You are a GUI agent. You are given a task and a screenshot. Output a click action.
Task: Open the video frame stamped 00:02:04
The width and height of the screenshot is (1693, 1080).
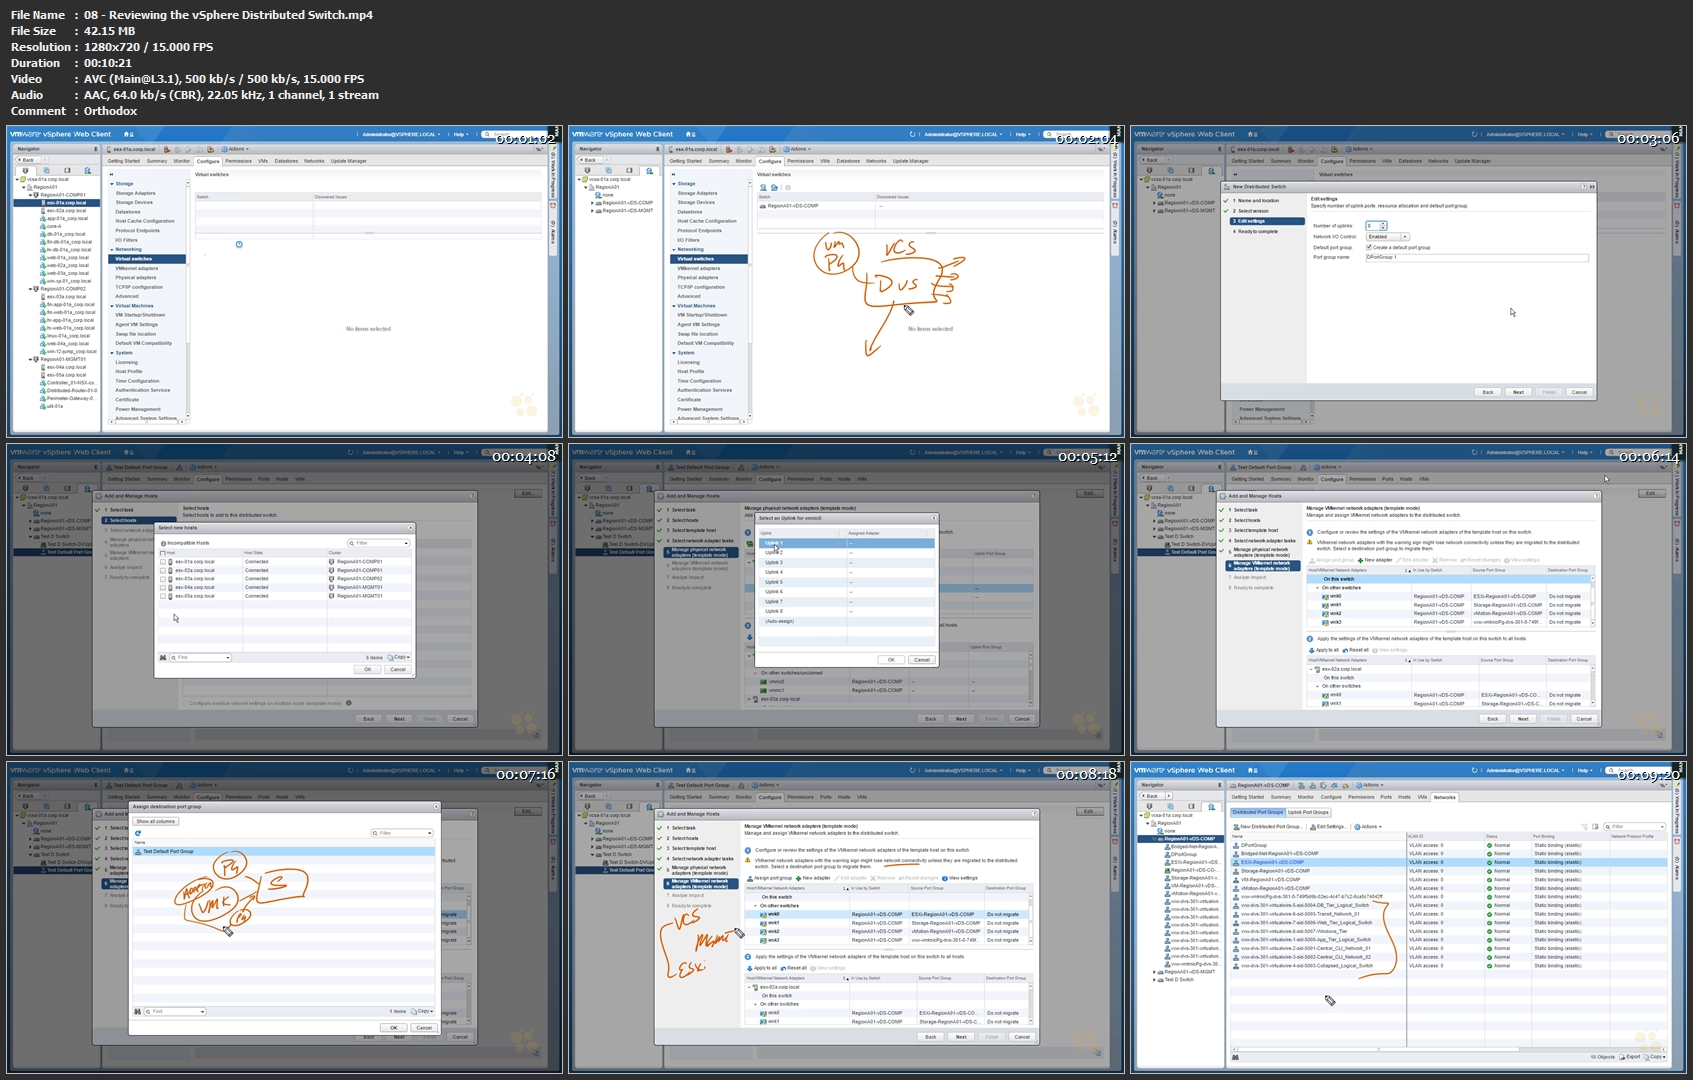(846, 281)
